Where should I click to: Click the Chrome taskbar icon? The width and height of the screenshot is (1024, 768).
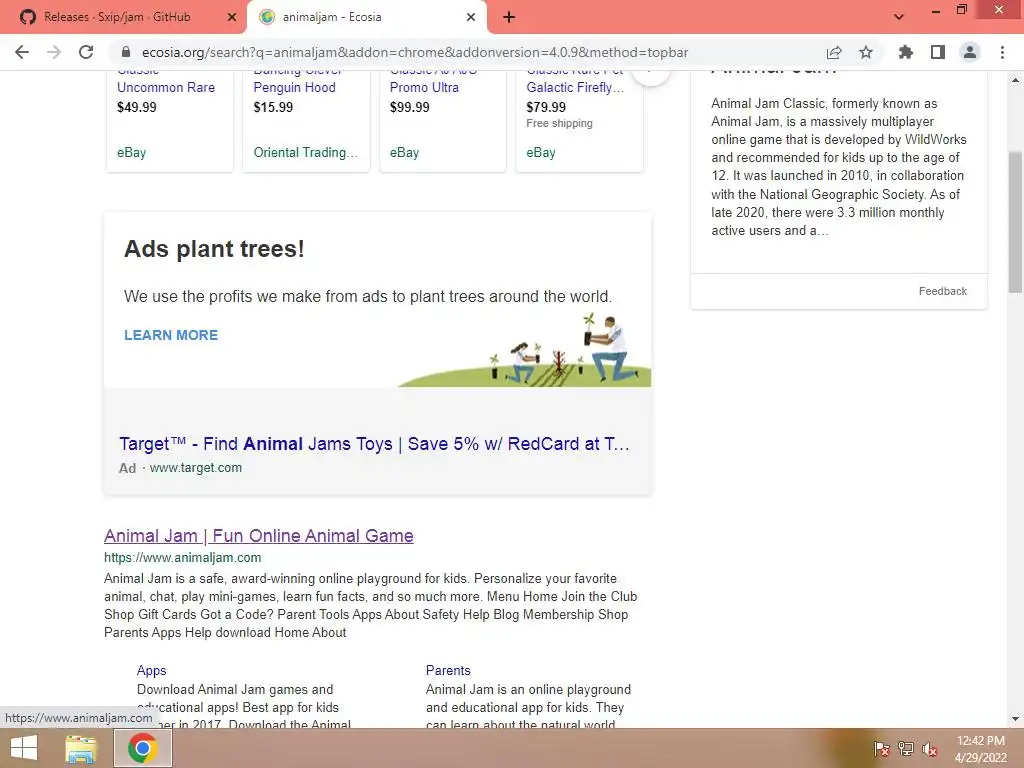[143, 748]
